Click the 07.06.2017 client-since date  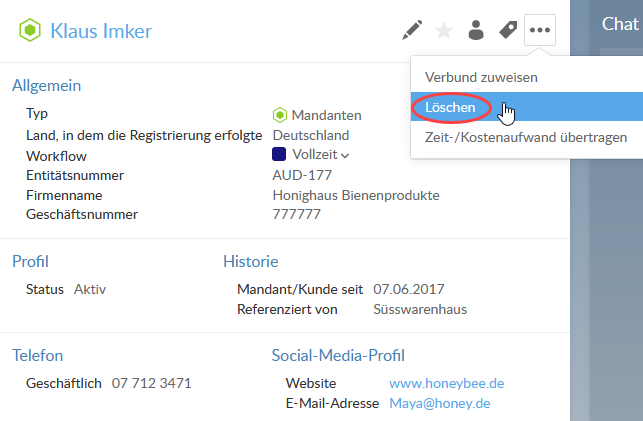click(408, 289)
